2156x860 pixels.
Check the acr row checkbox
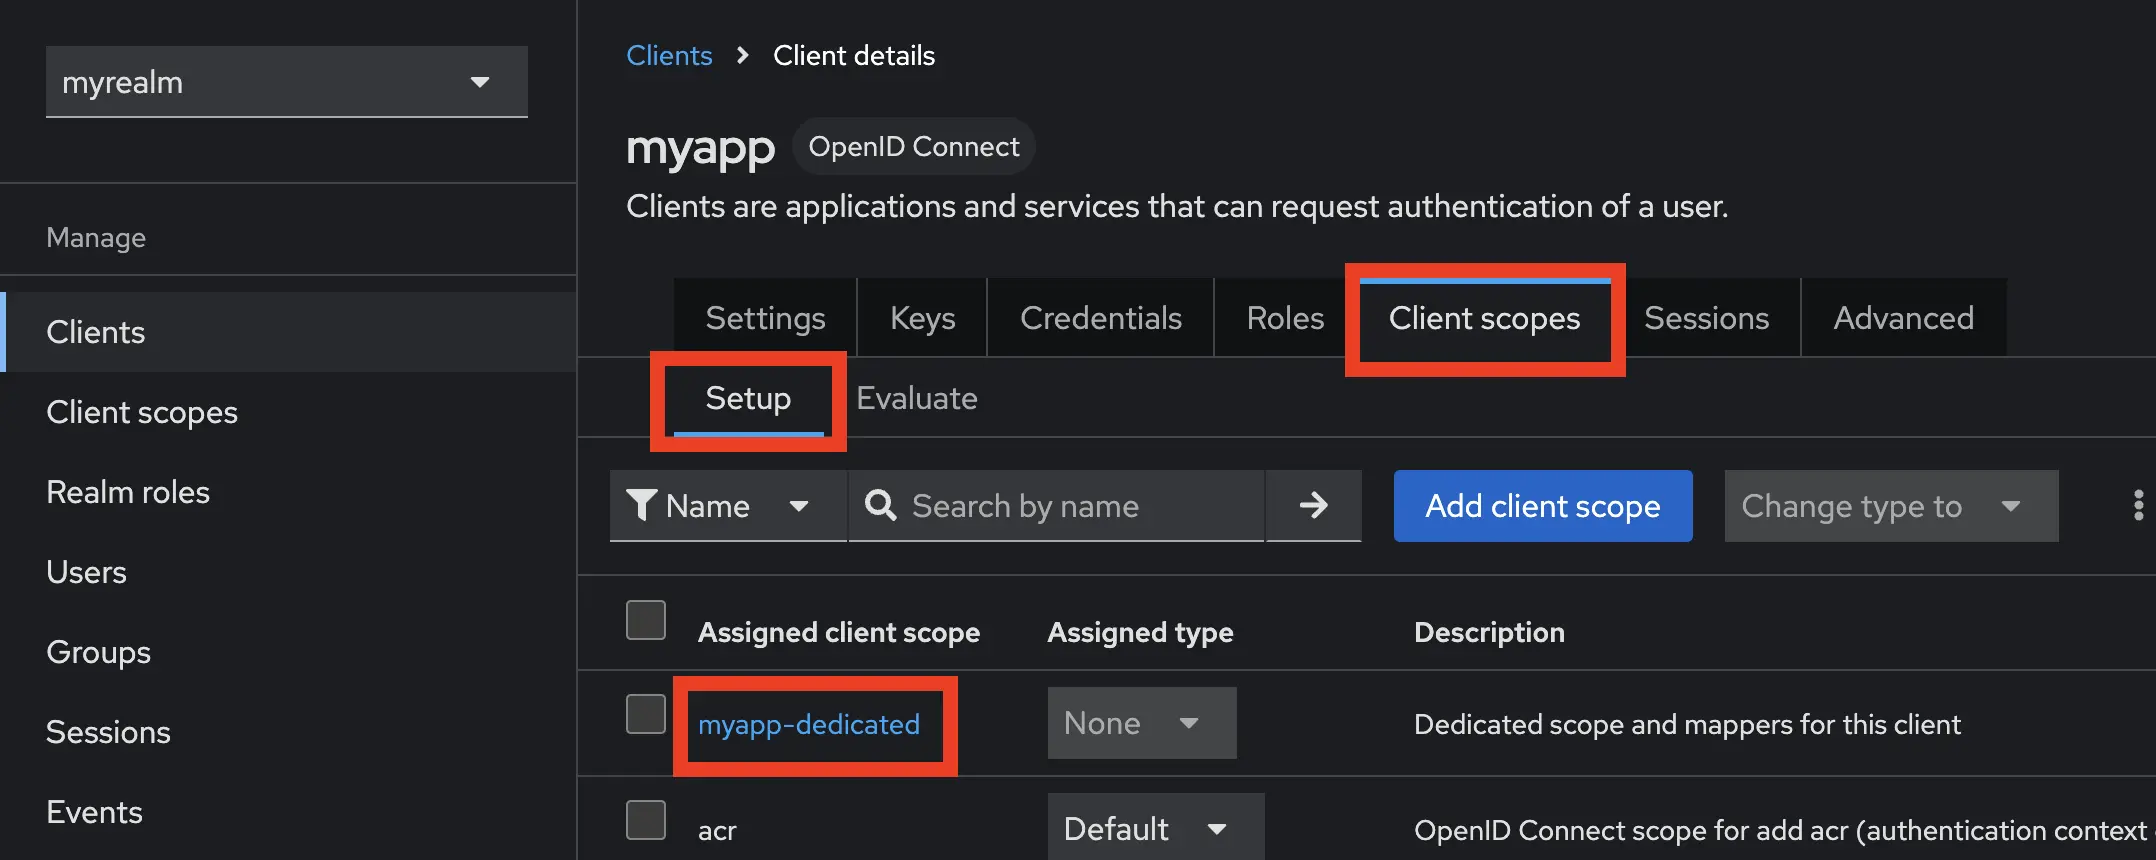click(646, 820)
